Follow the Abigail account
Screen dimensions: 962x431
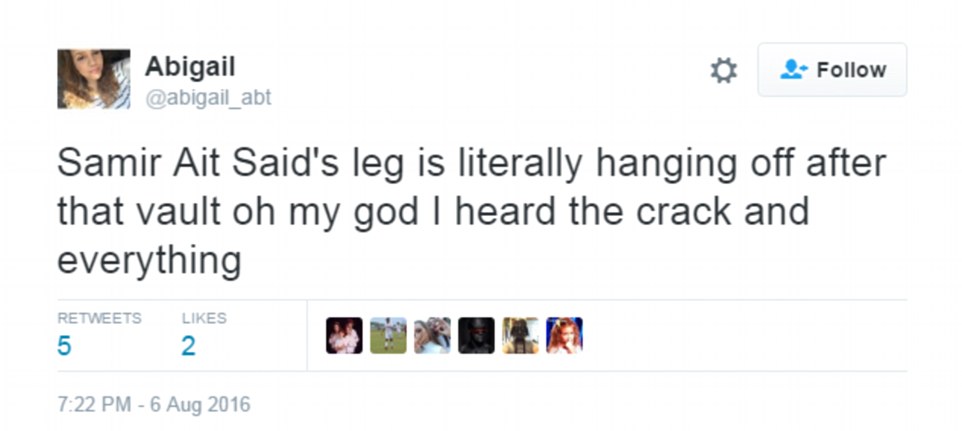click(832, 70)
